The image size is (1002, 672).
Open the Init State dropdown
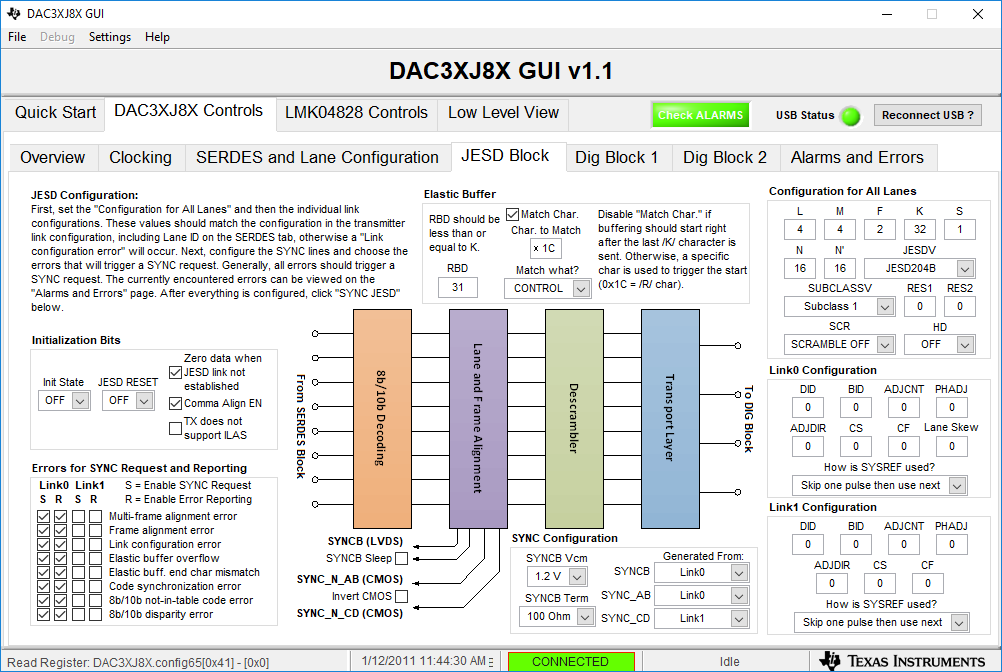[x=64, y=401]
